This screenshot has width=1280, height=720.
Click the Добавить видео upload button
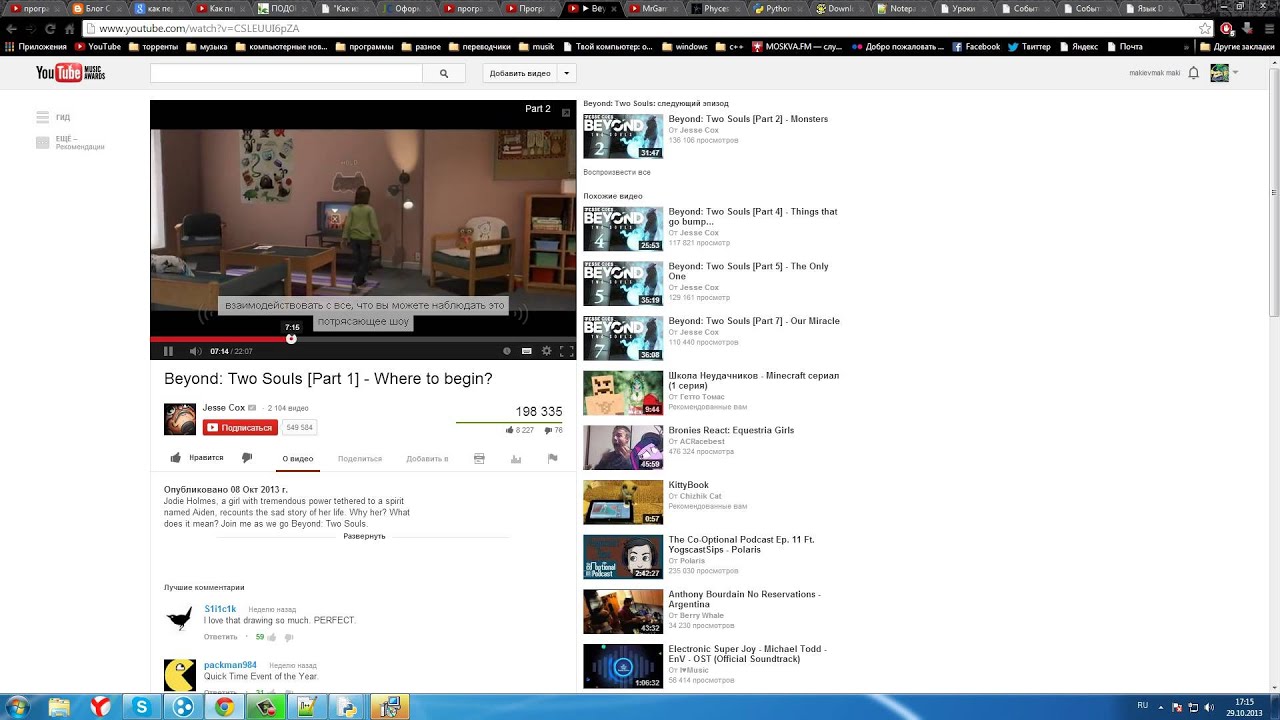pyautogui.click(x=520, y=73)
